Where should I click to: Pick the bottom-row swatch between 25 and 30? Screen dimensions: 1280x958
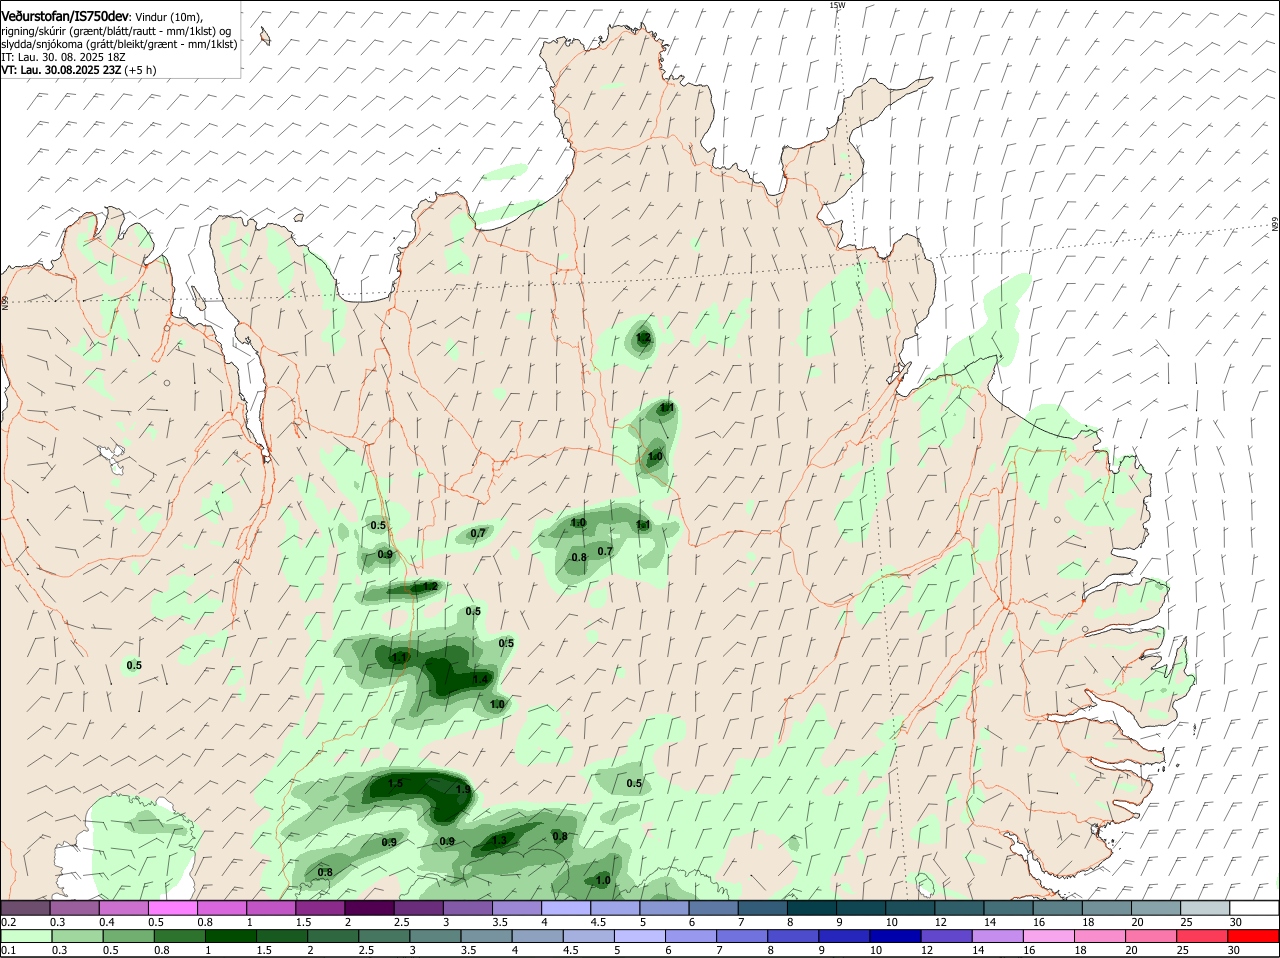[x=1202, y=936]
